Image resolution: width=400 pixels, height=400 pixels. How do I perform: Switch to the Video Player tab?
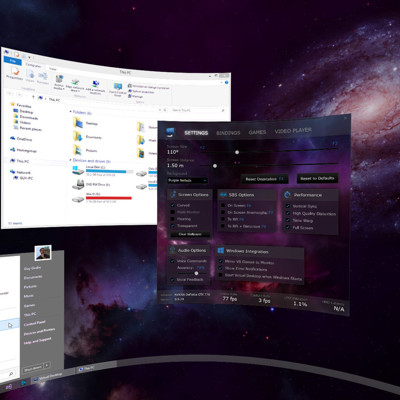tap(293, 131)
